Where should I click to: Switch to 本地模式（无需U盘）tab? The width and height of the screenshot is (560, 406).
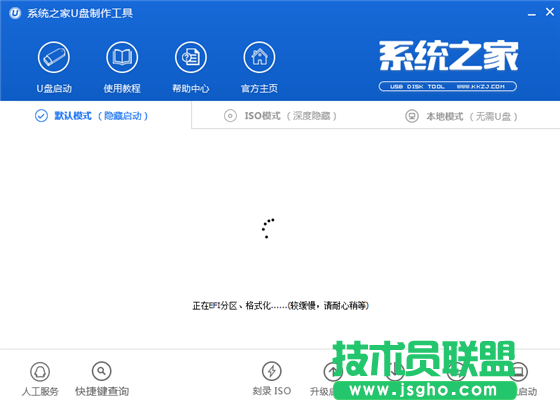461,116
